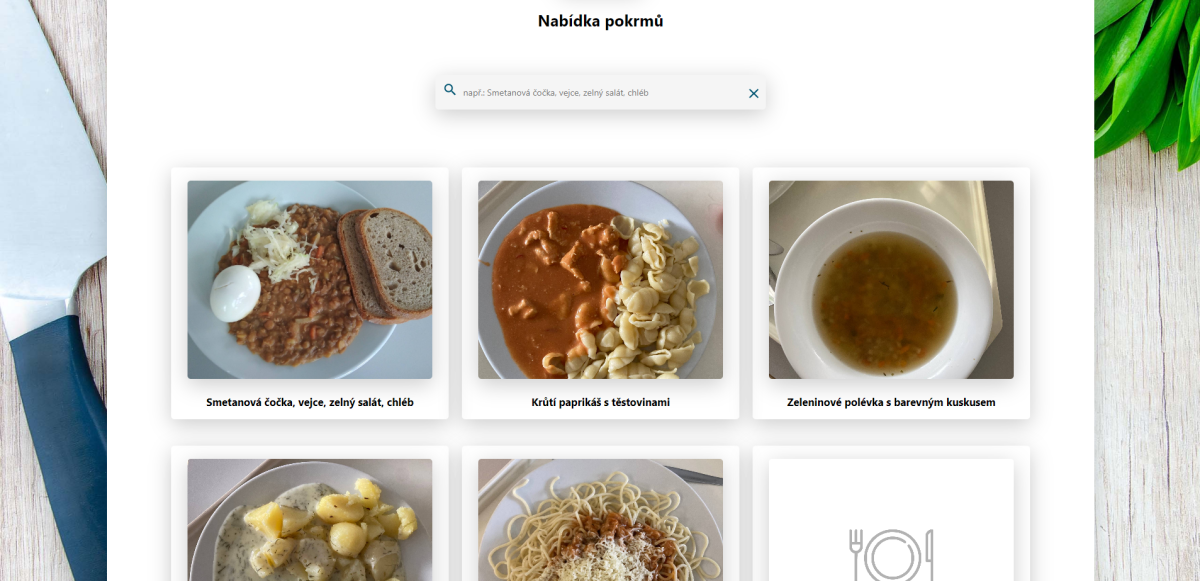Open the potatoes in dill sauce photo
Image resolution: width=1200 pixels, height=581 pixels.
[310, 520]
